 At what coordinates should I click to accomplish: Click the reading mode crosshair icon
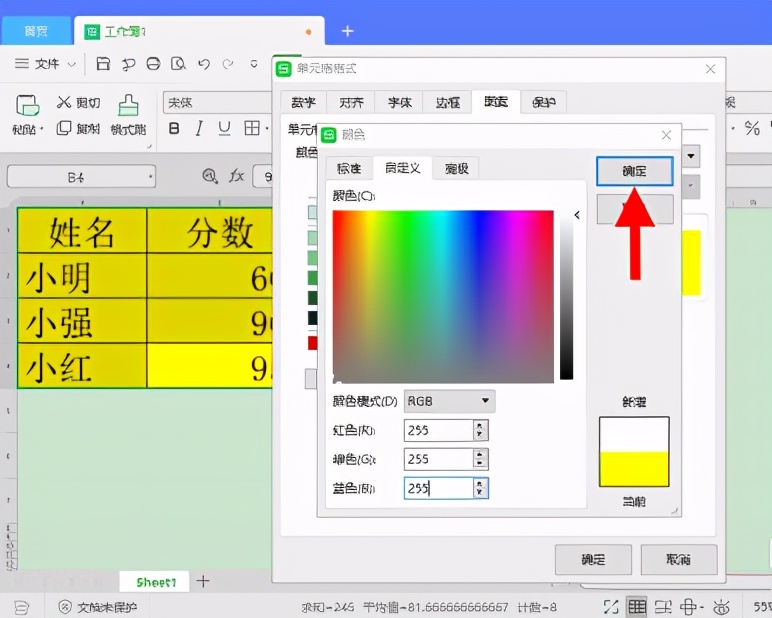coord(689,607)
